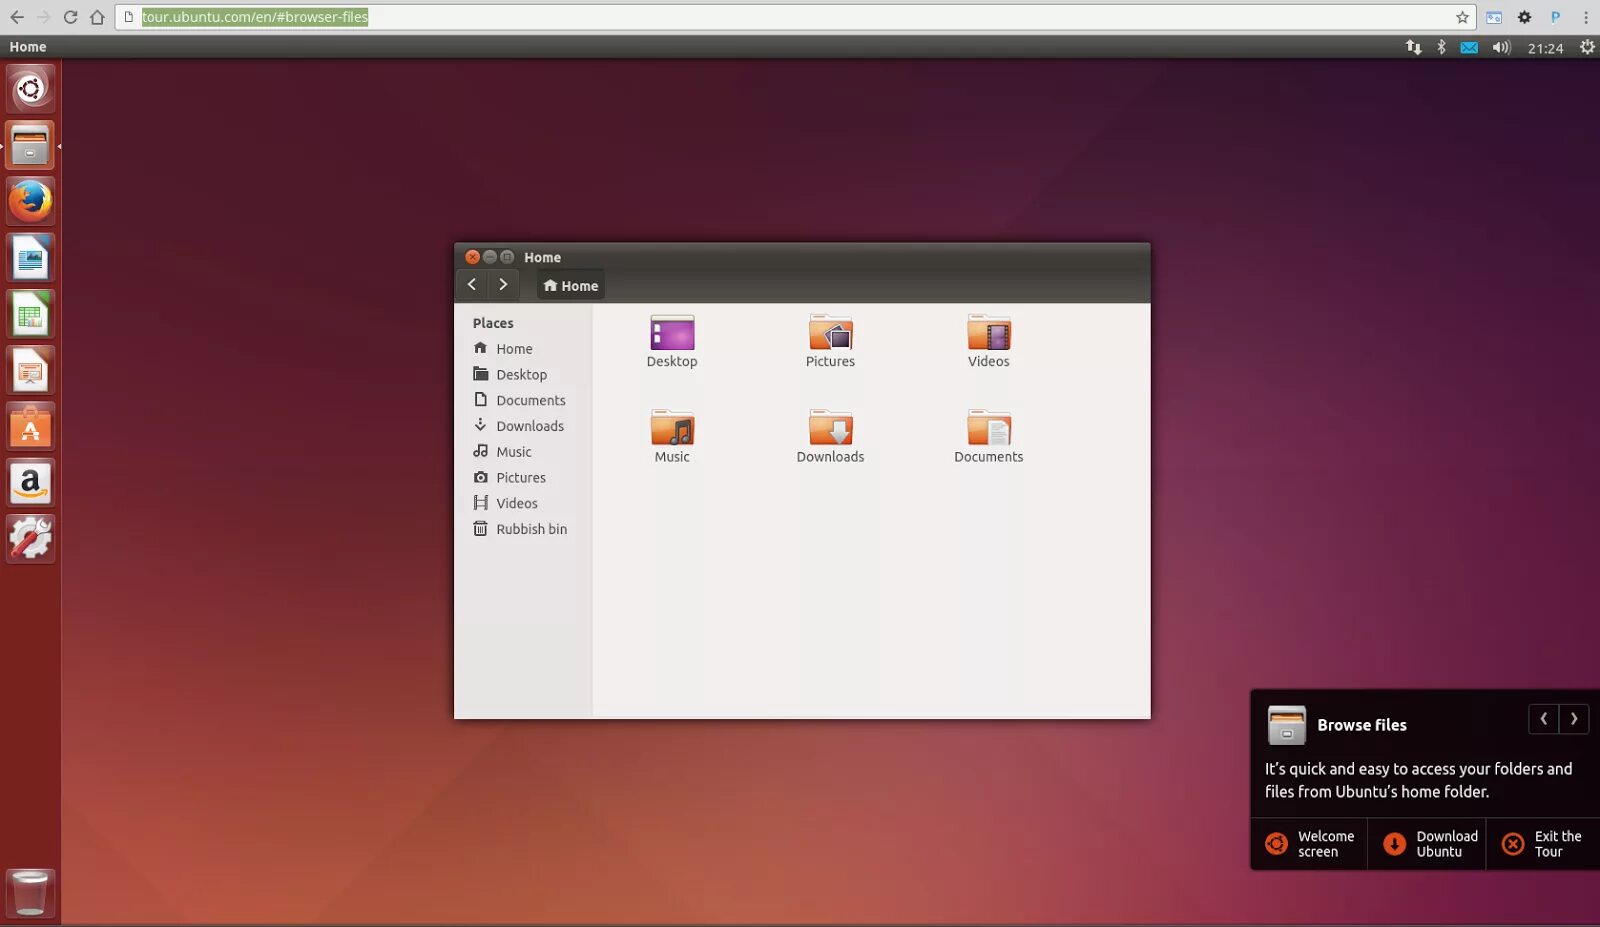Viewport: 1600px width, 927px height.
Task: Open System Settings wrench launcher icon
Action: point(30,539)
